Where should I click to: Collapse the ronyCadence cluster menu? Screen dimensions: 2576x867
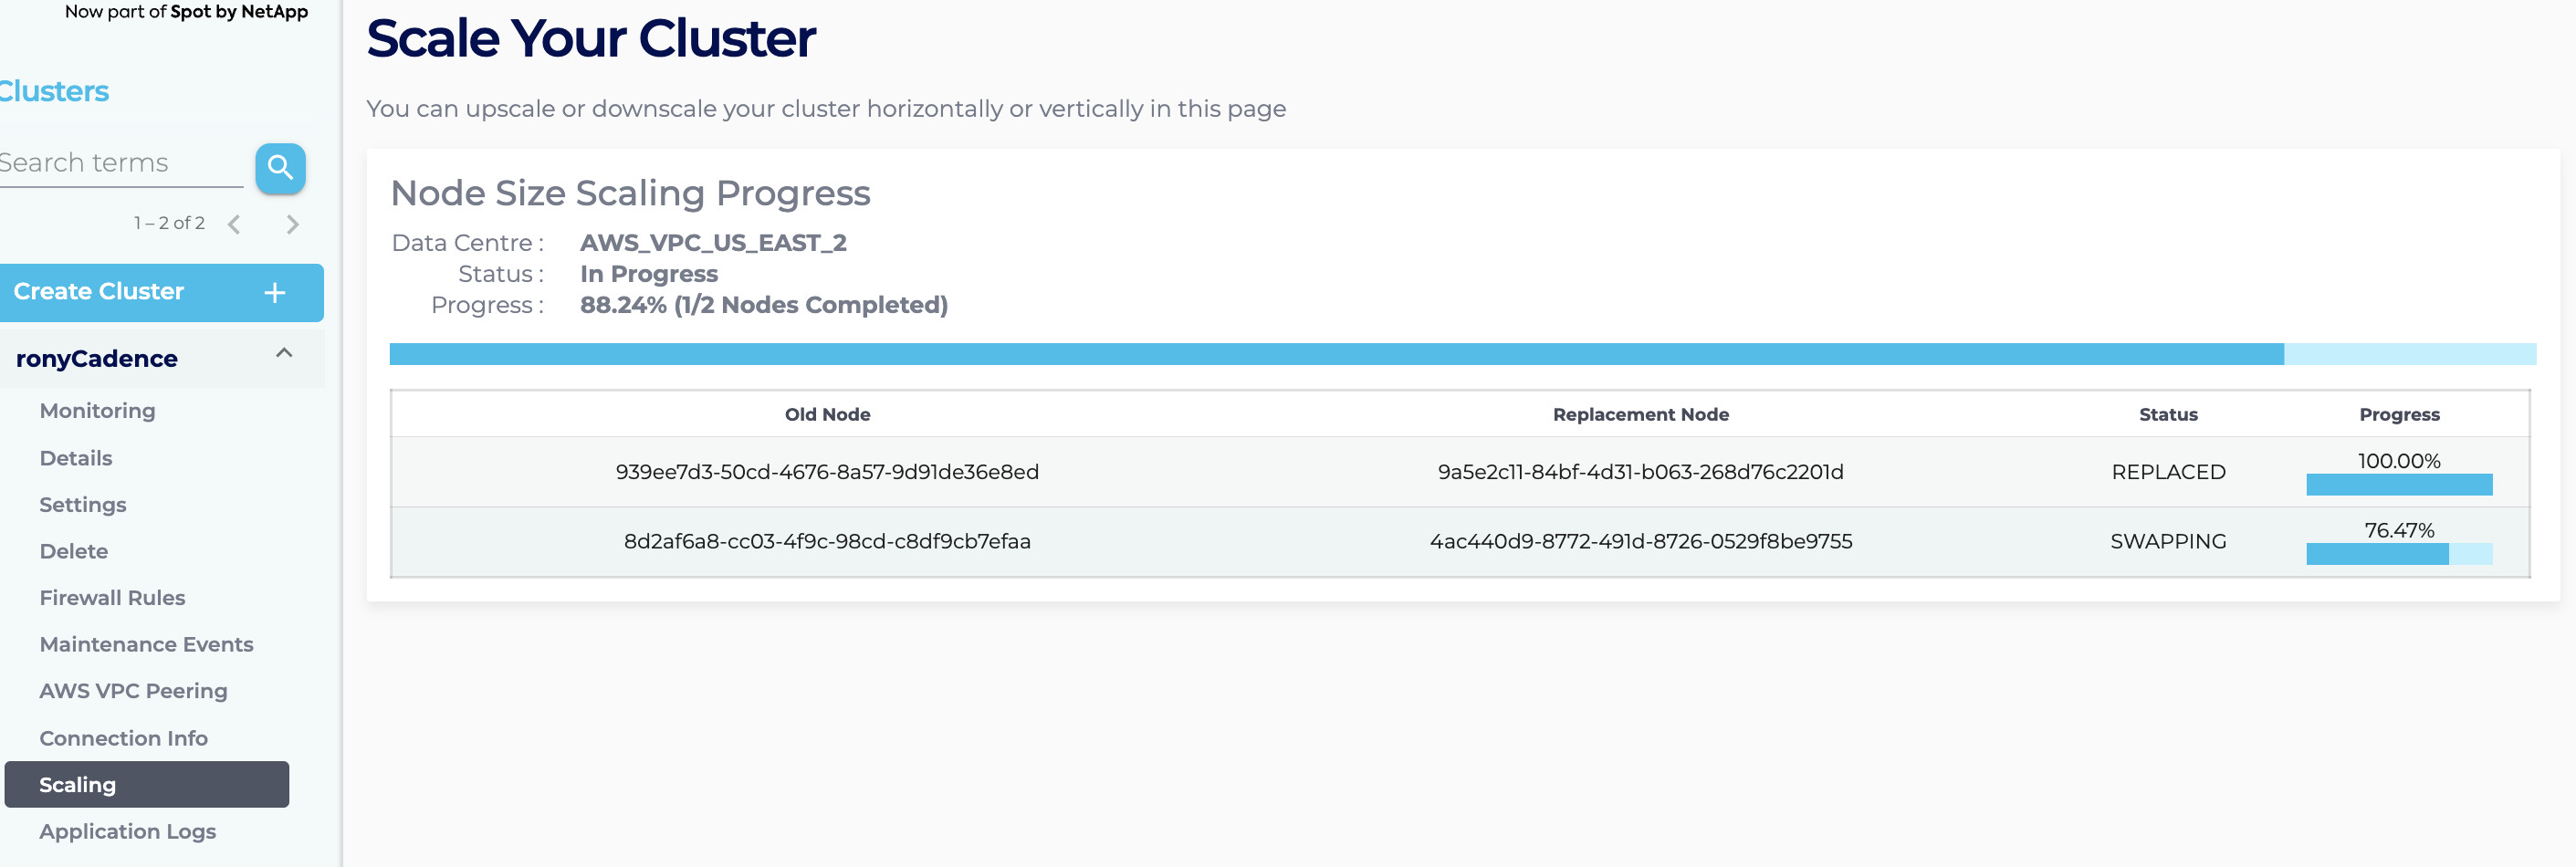(284, 353)
